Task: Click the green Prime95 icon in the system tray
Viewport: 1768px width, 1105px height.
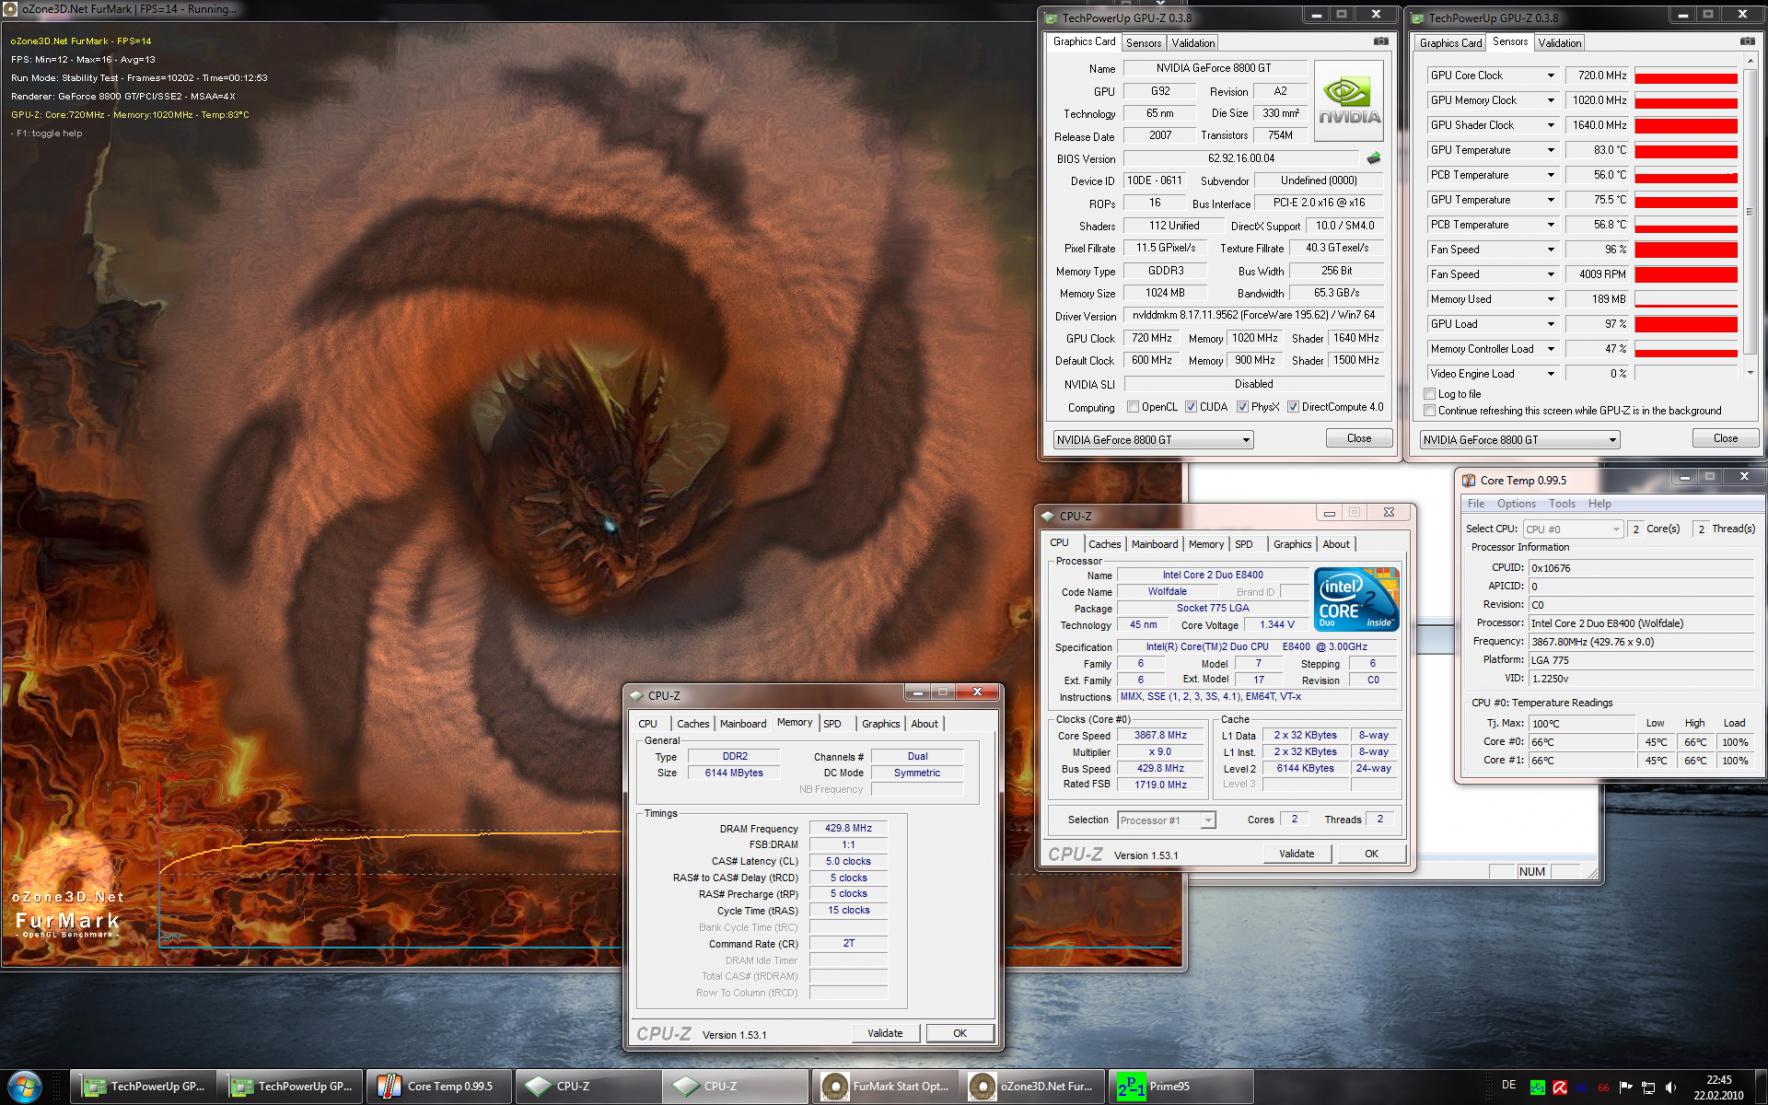Action: pyautogui.click(x=1537, y=1087)
